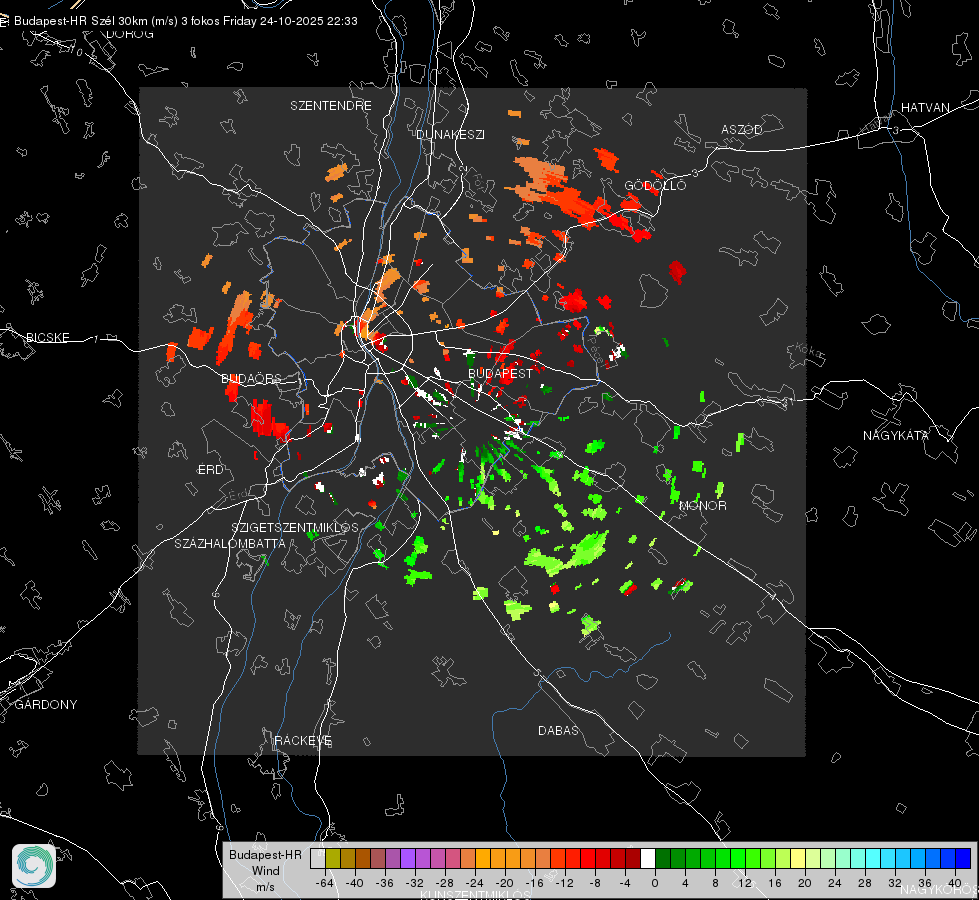
Task: Click the swirl logo icon at bottom left
Action: click(x=34, y=866)
